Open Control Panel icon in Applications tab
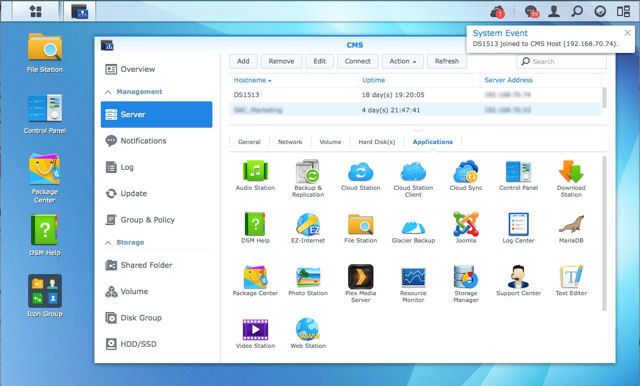This screenshot has height=386, width=640. (518, 171)
